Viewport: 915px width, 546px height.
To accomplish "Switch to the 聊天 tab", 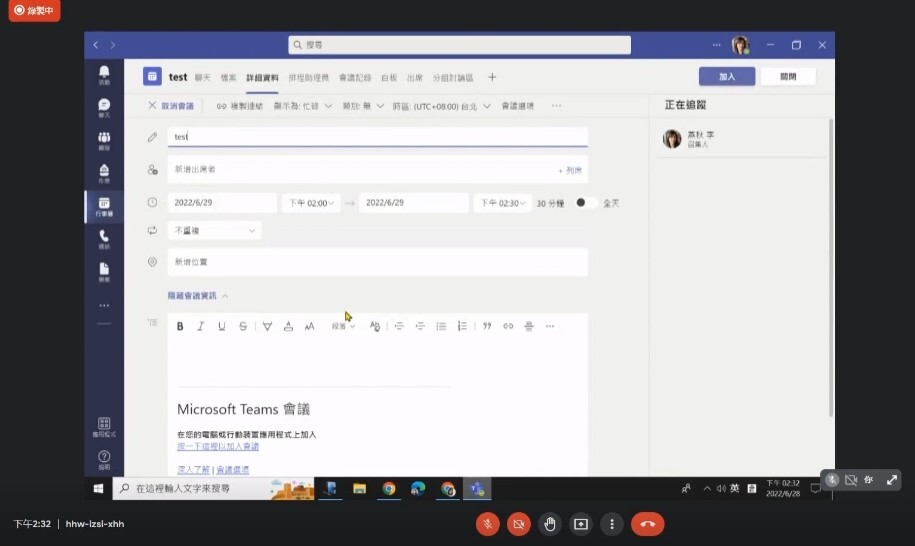I will tap(202, 78).
